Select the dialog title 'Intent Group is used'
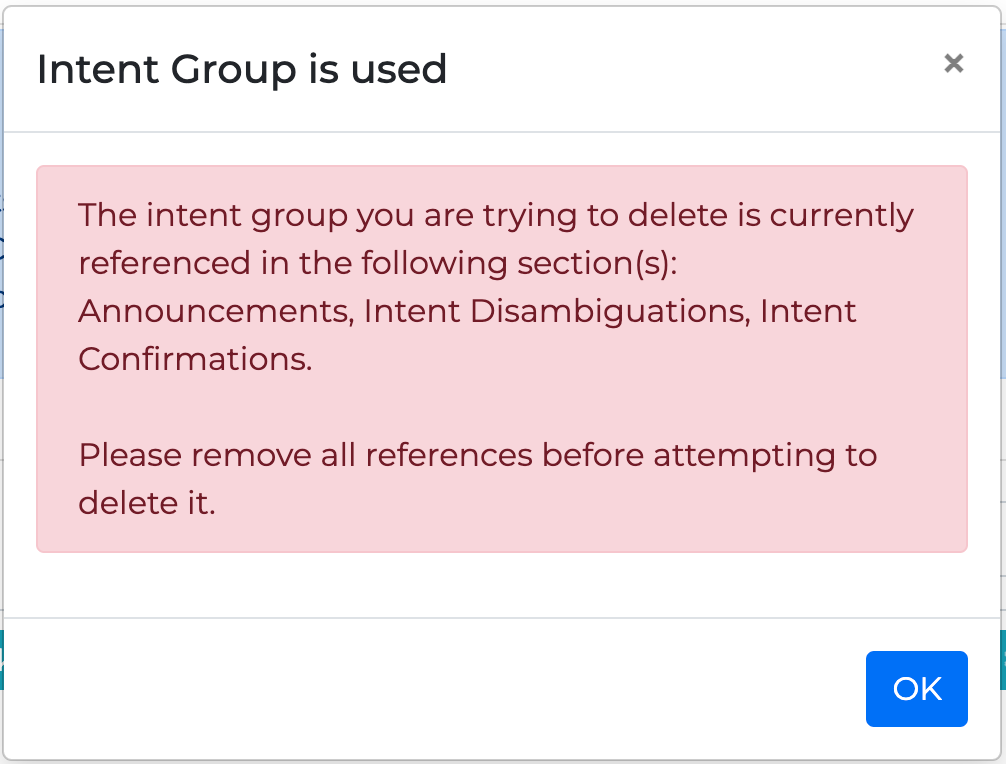The image size is (1006, 764). point(241,69)
